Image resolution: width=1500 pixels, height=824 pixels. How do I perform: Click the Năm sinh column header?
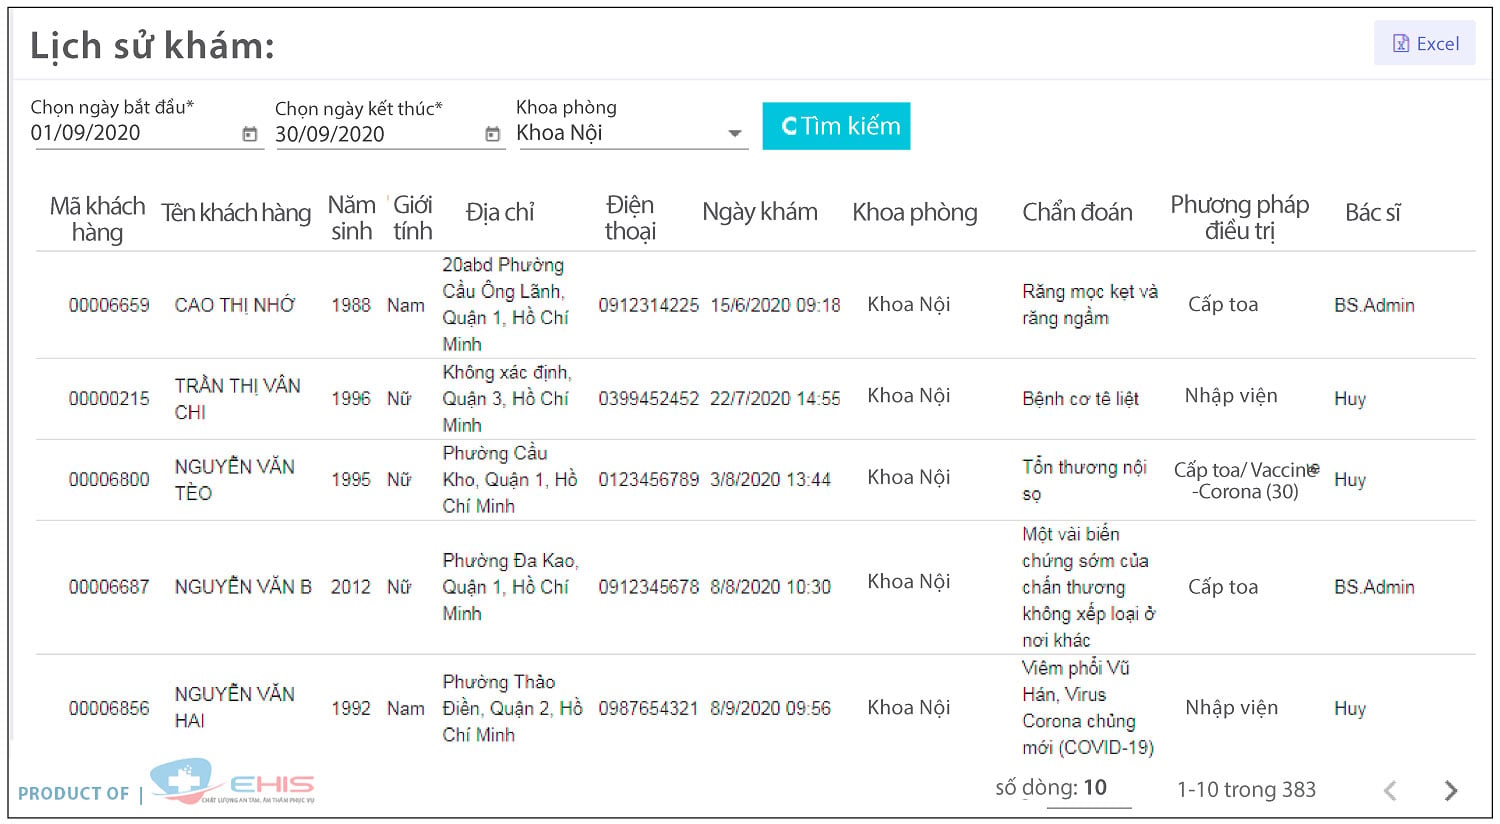click(352, 218)
